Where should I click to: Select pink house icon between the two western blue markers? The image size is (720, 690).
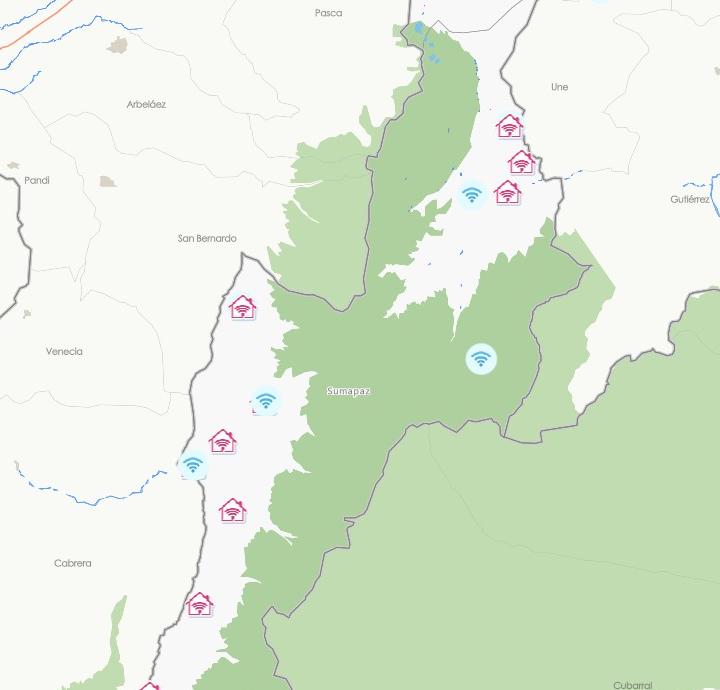pos(223,441)
